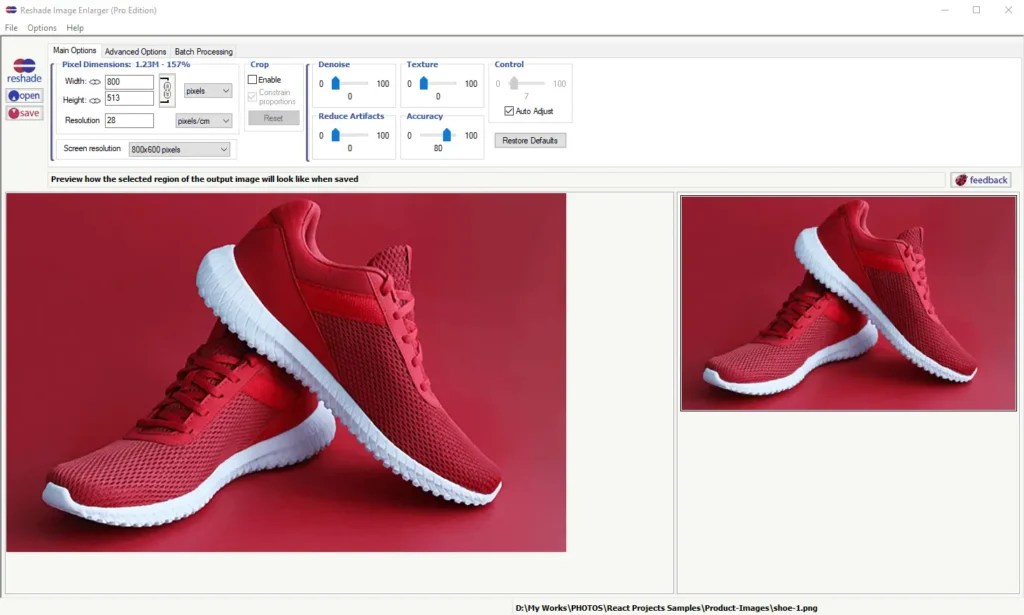Switch to the Advanced Options tab
The width and height of the screenshot is (1024, 615).
pos(135,50)
